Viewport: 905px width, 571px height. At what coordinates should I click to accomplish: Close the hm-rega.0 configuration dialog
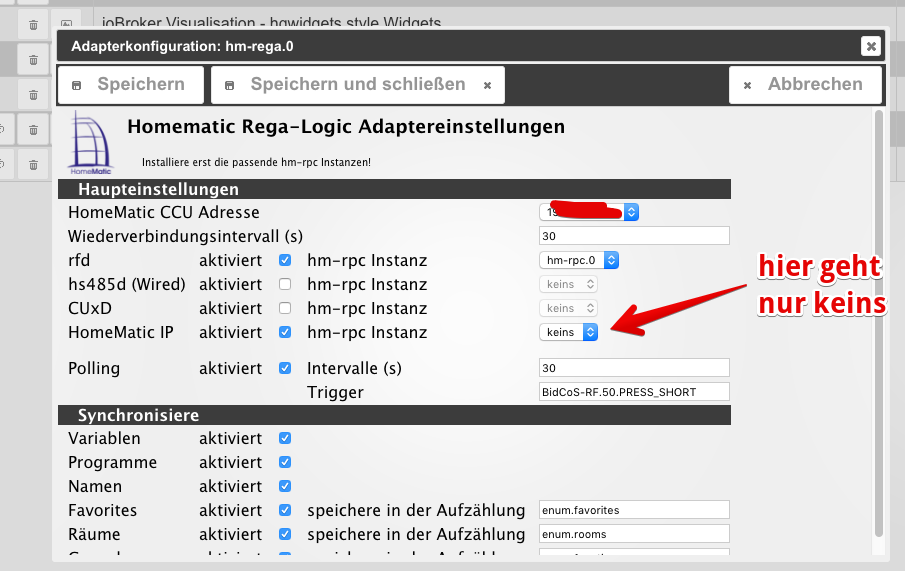tap(870, 46)
